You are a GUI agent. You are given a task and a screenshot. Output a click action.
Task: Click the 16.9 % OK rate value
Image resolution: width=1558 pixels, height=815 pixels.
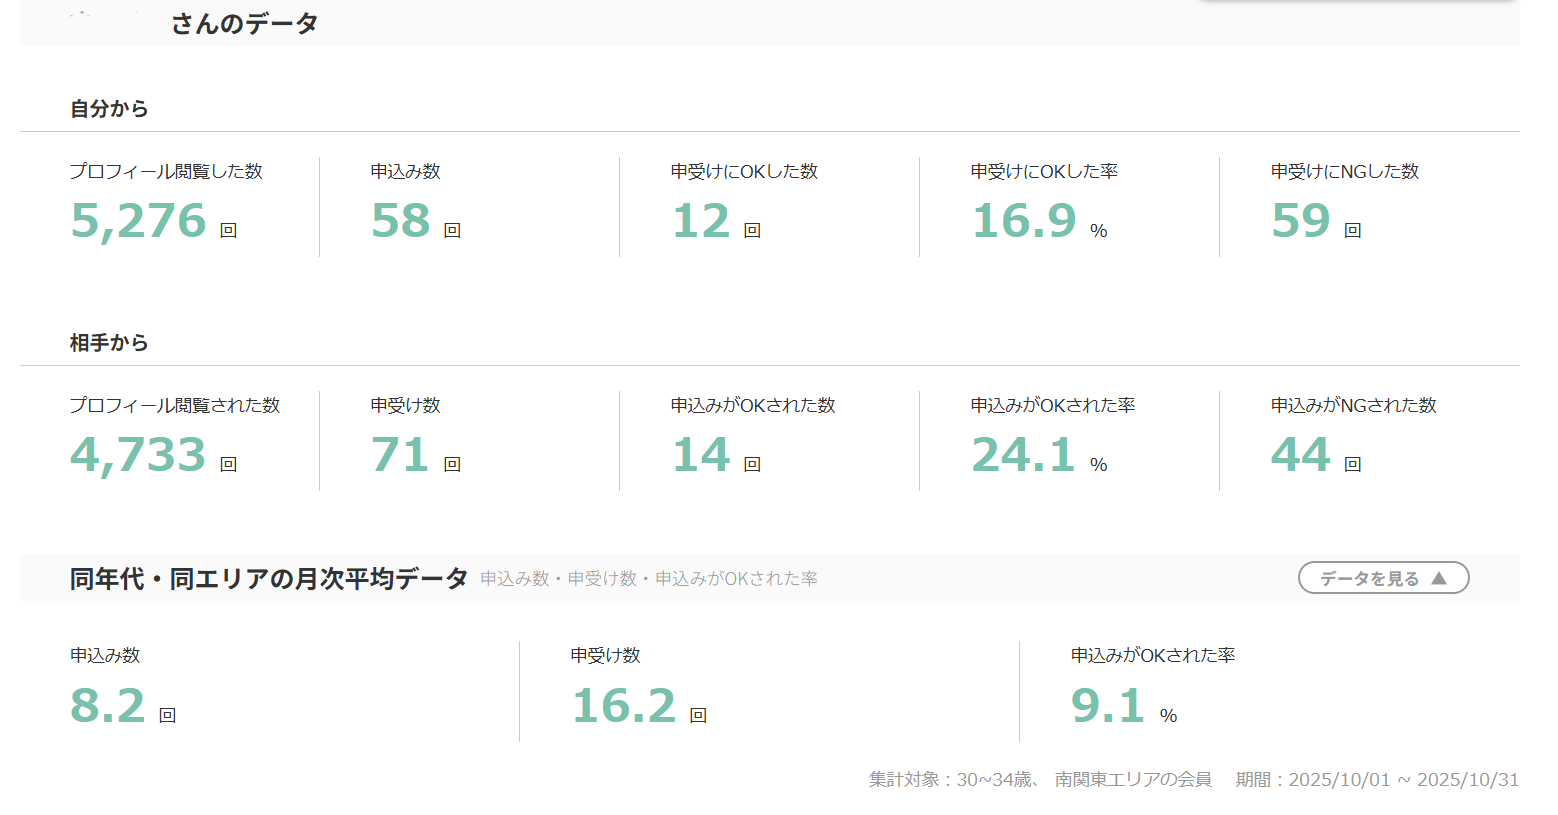pyautogui.click(x=1024, y=221)
